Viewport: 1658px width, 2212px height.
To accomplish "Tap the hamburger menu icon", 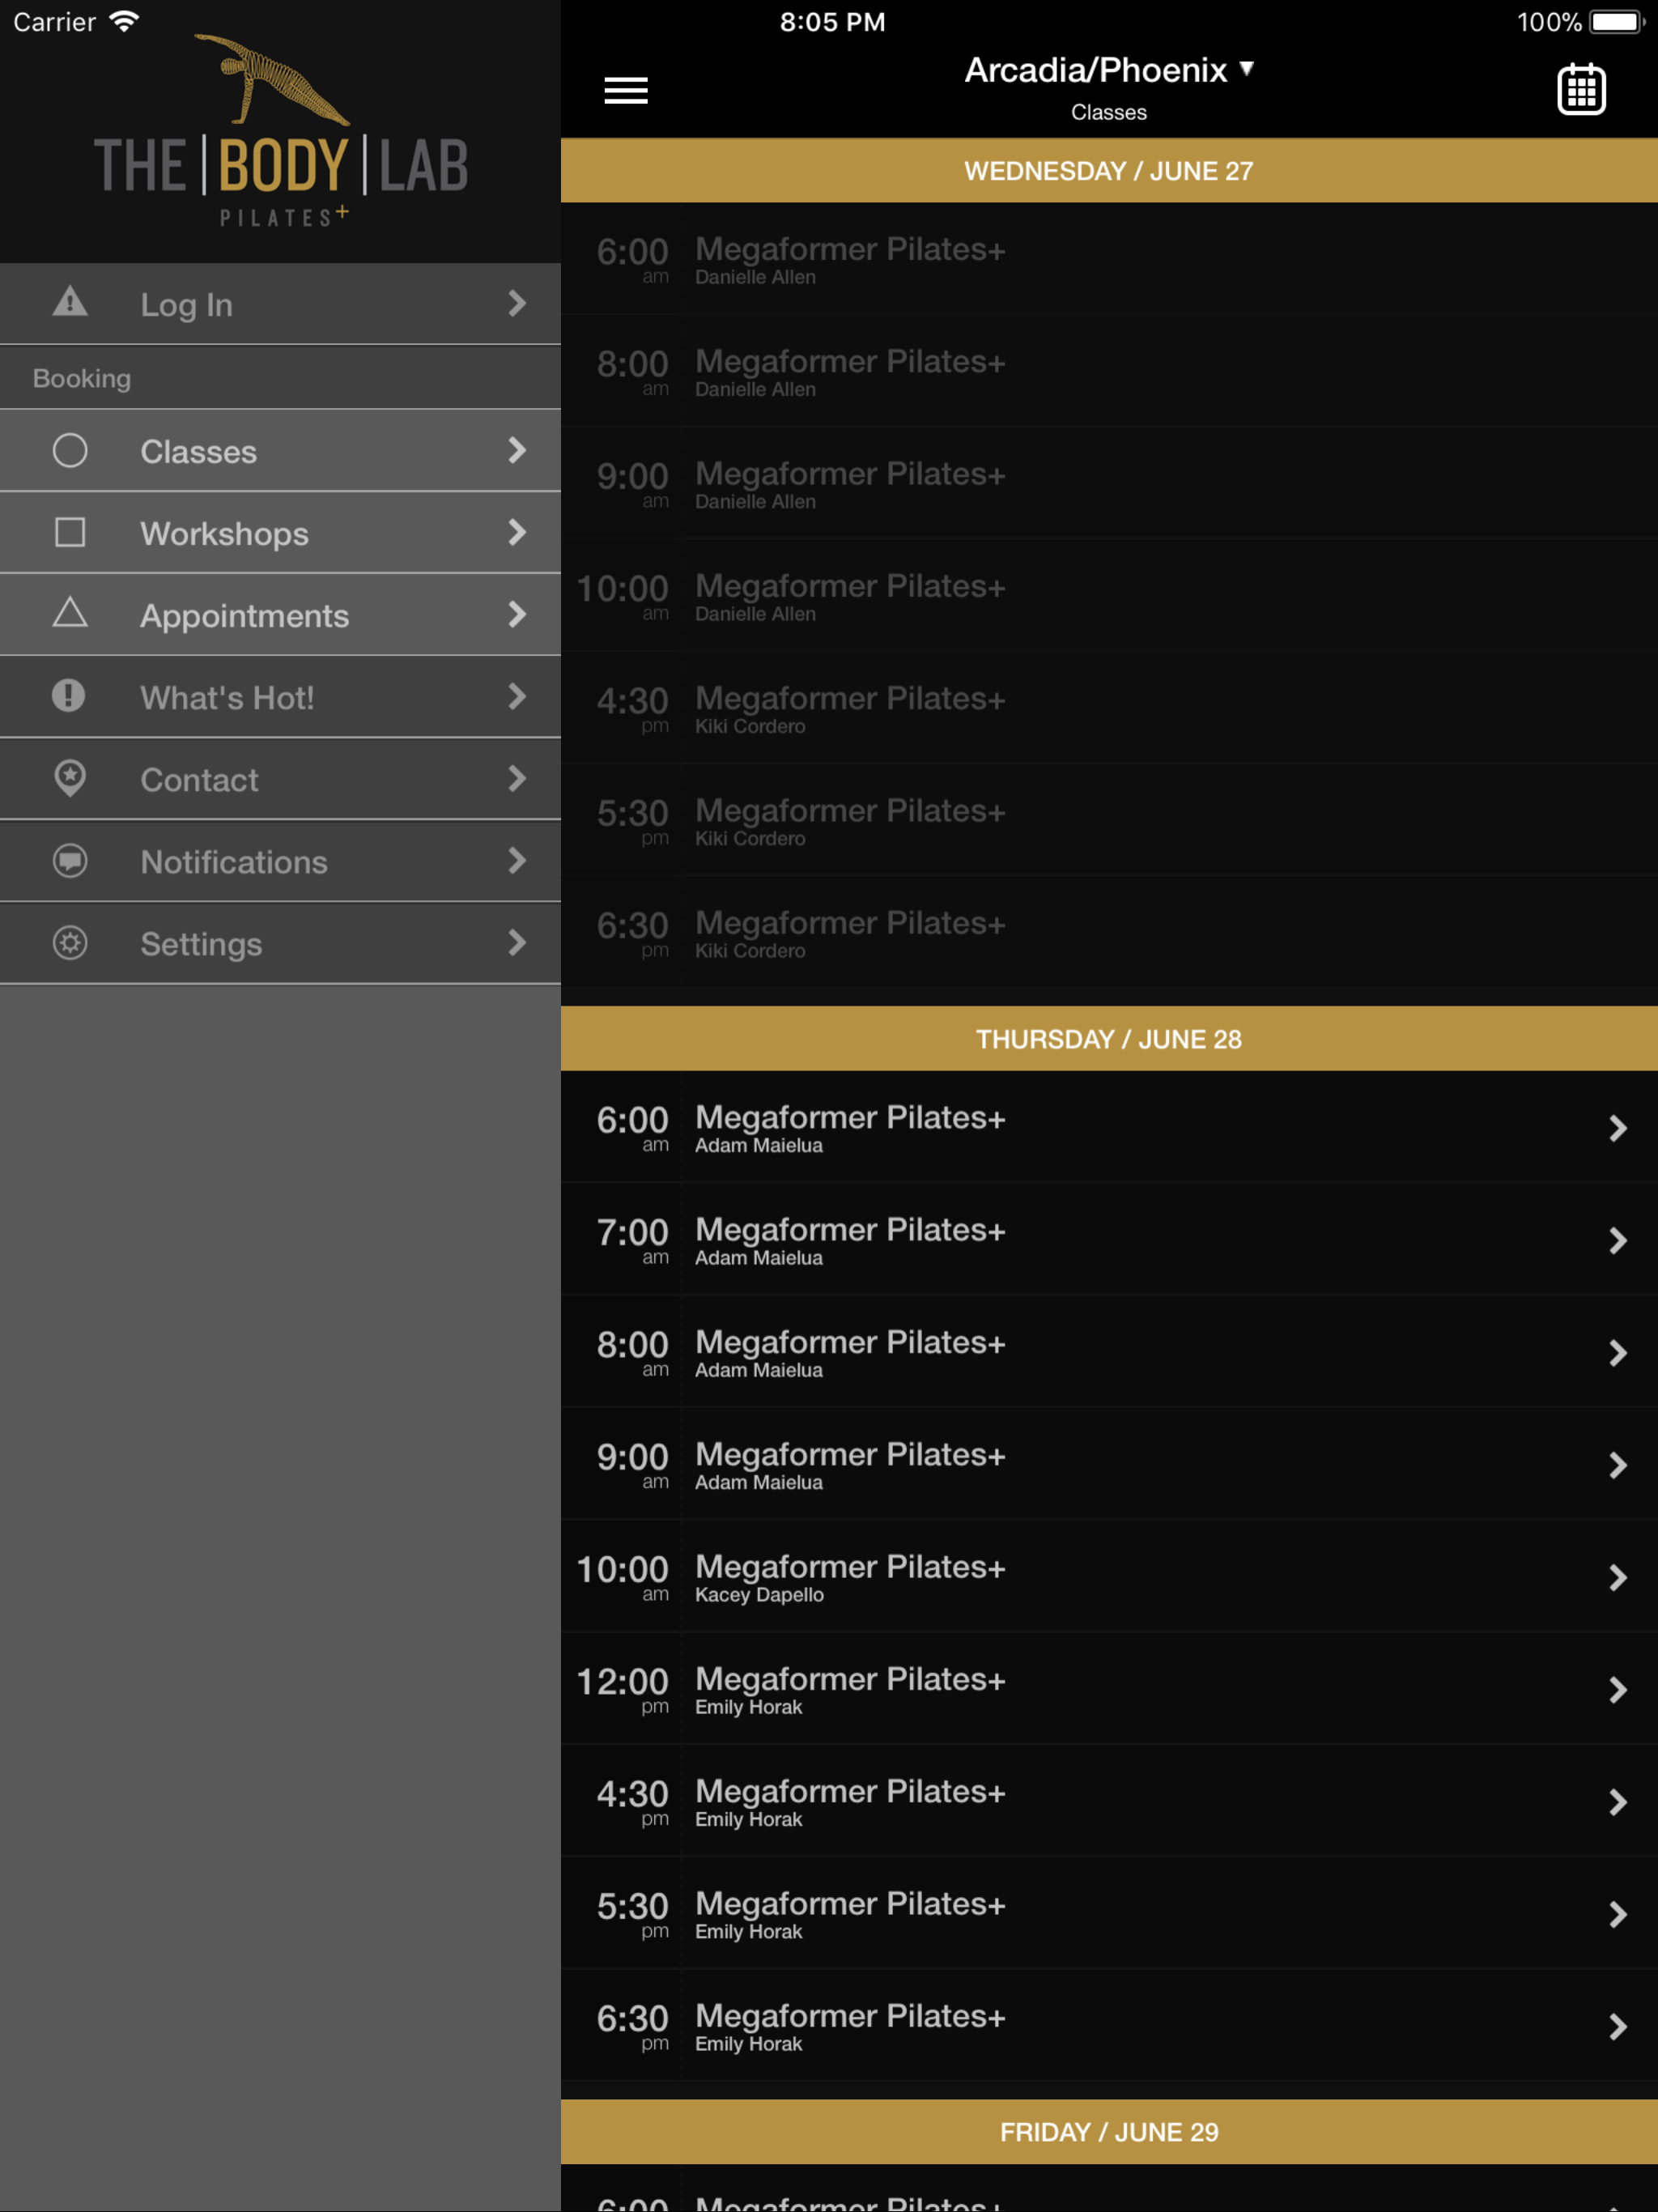I will (x=626, y=90).
